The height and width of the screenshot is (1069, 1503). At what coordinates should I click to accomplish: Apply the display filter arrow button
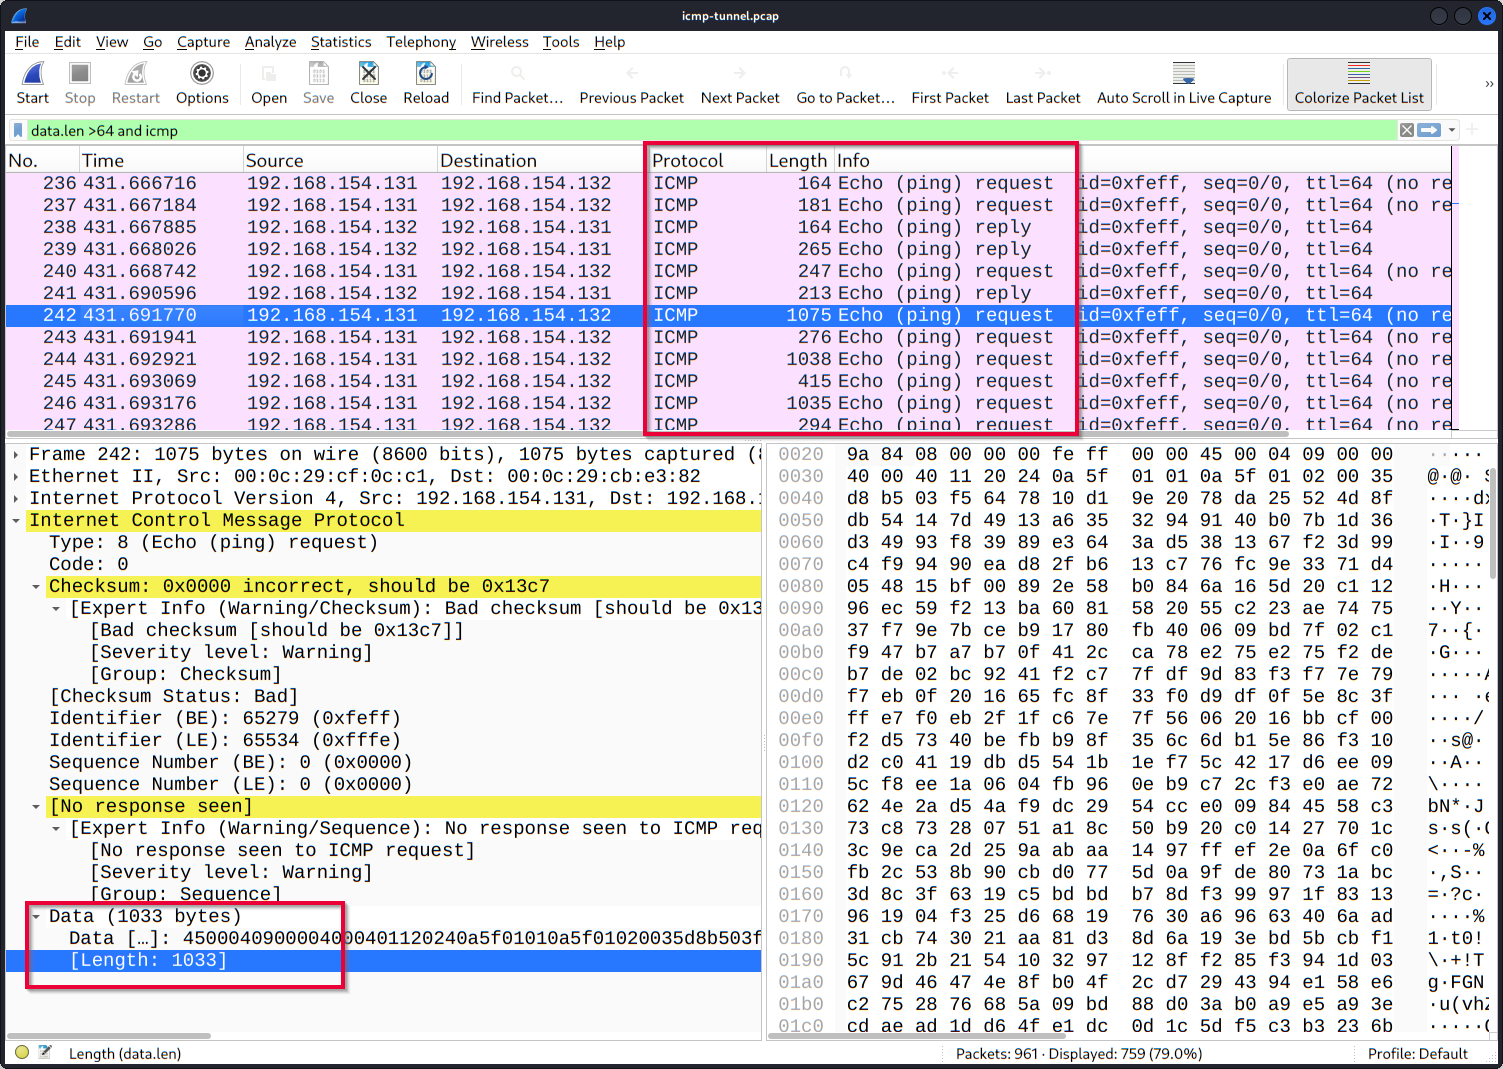click(x=1429, y=131)
